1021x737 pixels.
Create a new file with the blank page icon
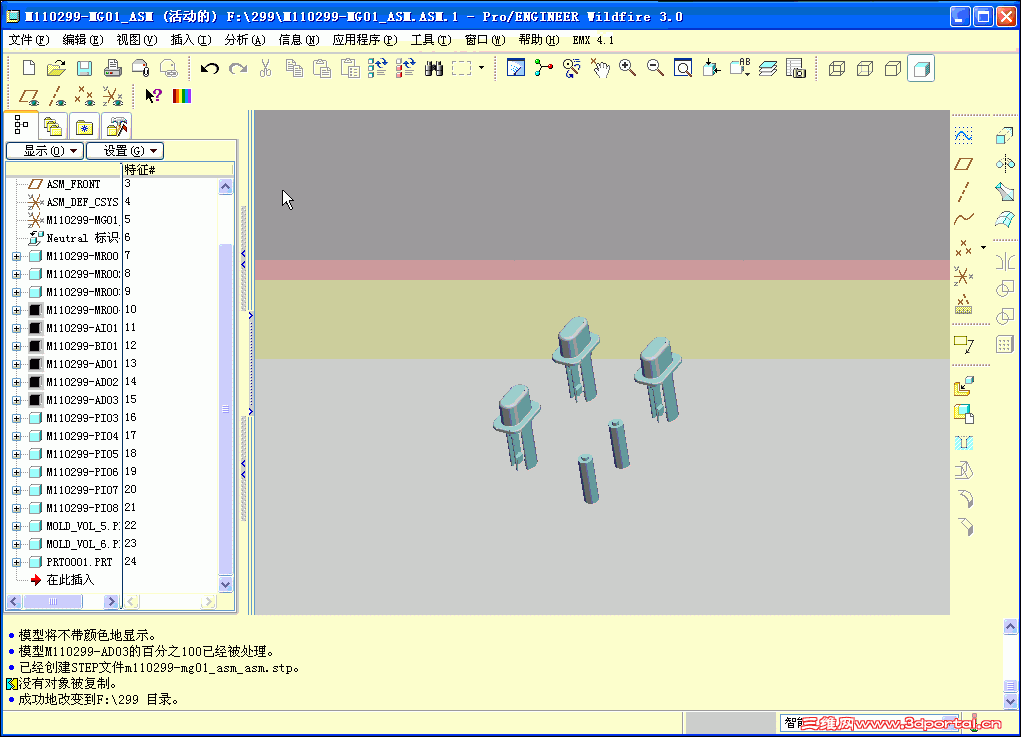(x=29, y=68)
